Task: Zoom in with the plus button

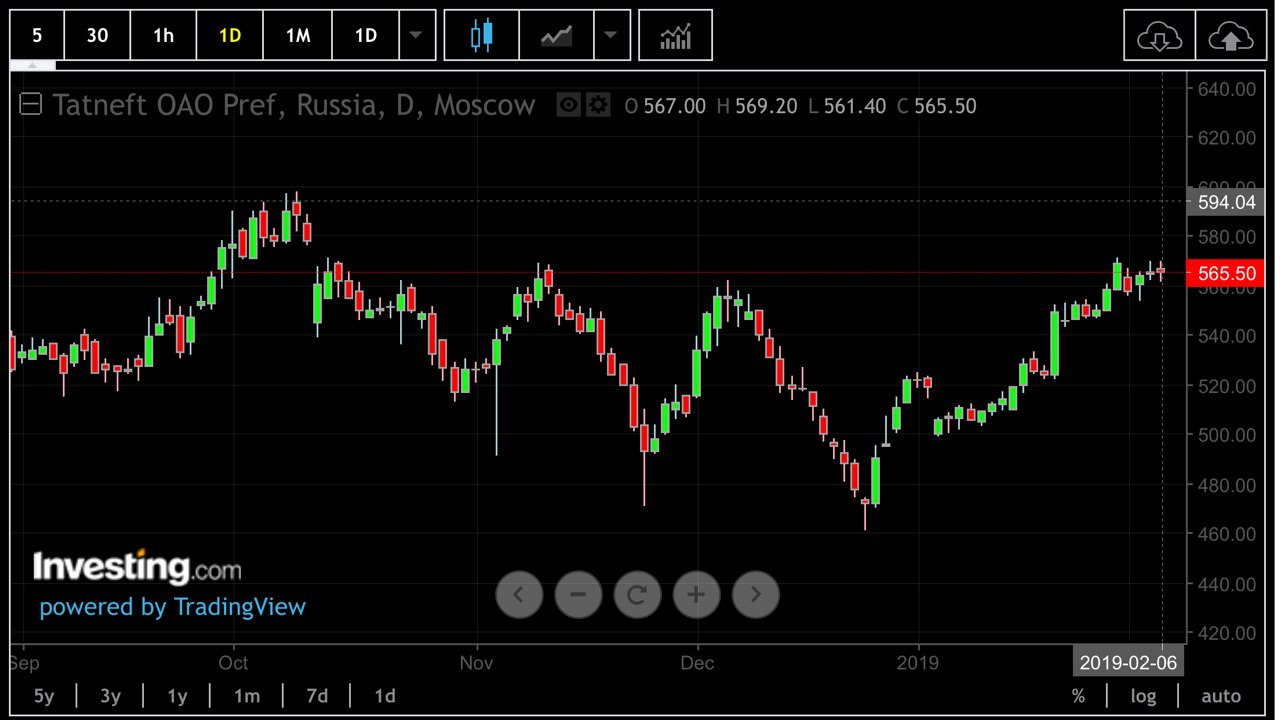Action: [697, 595]
